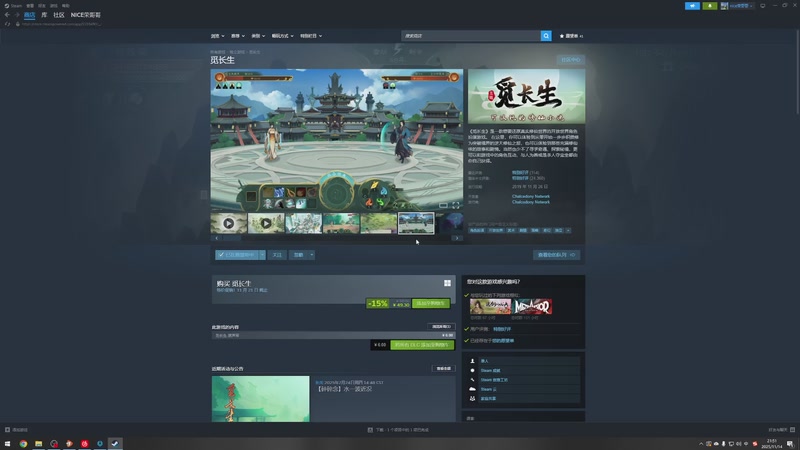Image resolution: width=800 pixels, height=450 pixels.
Task: Open the Windows Start menu
Action: point(8,443)
